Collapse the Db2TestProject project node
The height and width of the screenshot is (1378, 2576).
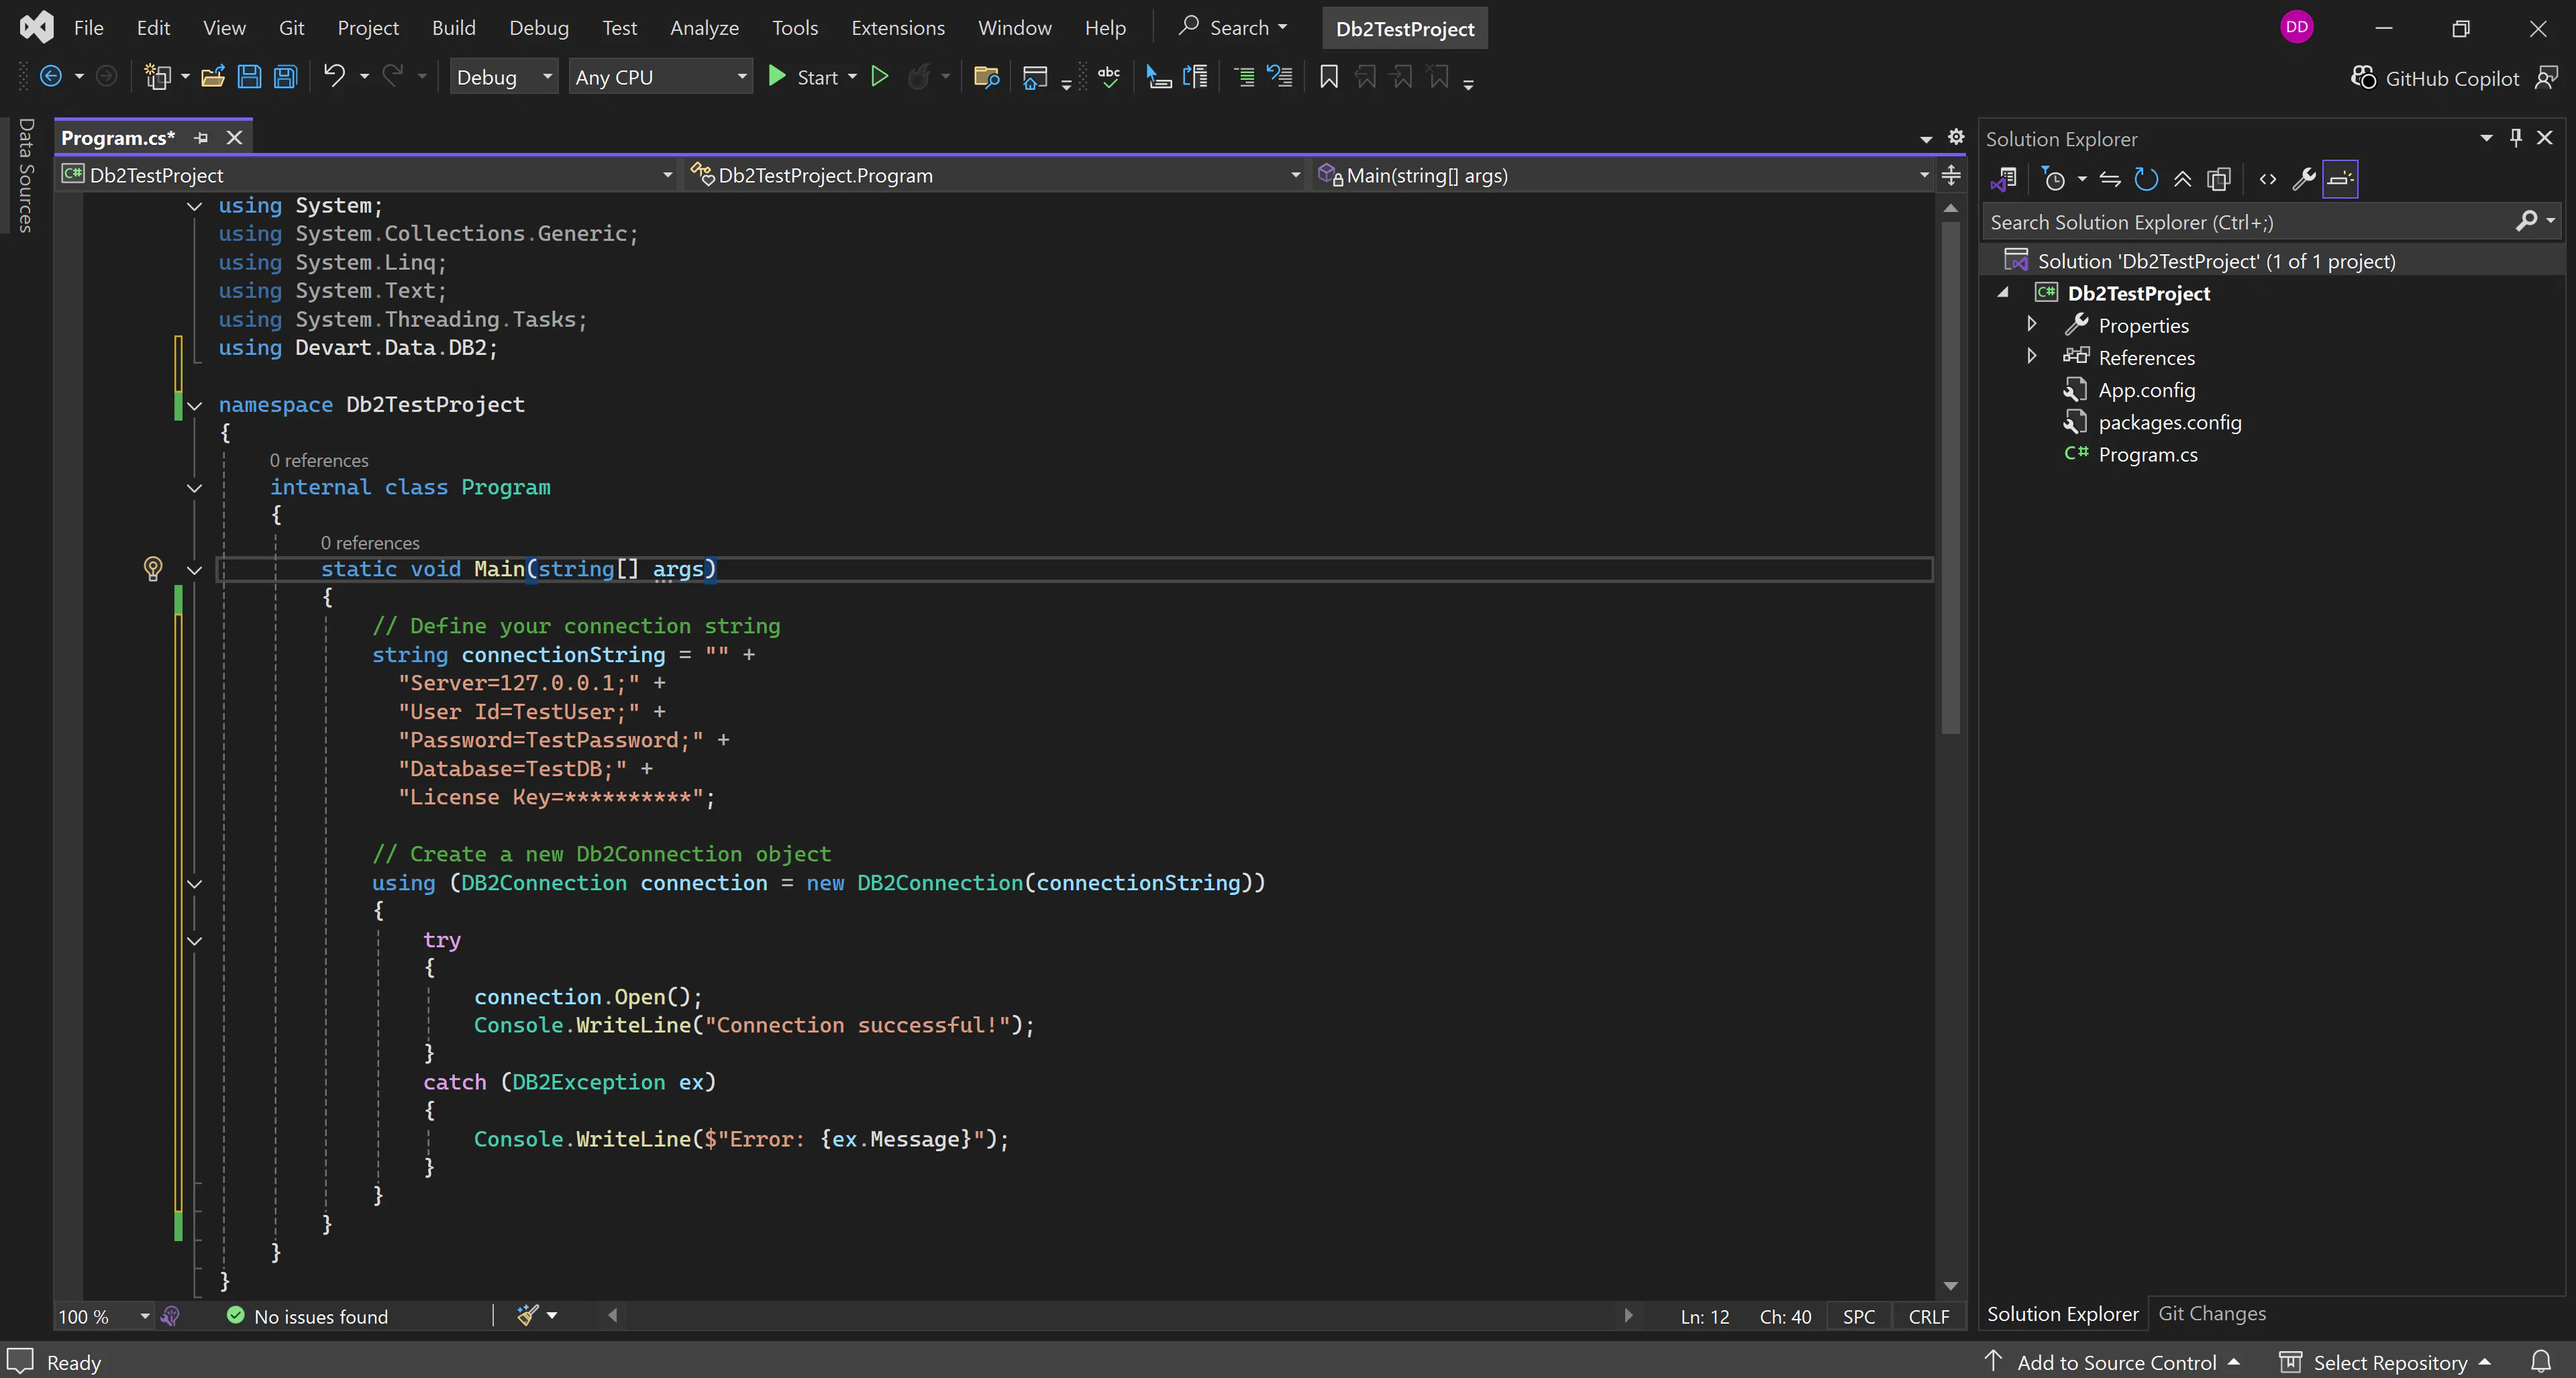(2002, 293)
